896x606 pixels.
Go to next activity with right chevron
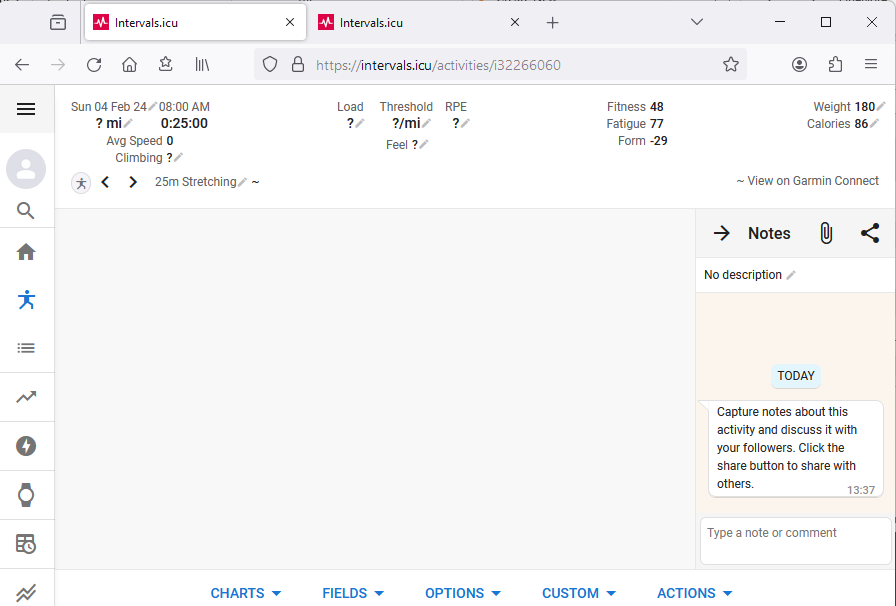click(133, 182)
